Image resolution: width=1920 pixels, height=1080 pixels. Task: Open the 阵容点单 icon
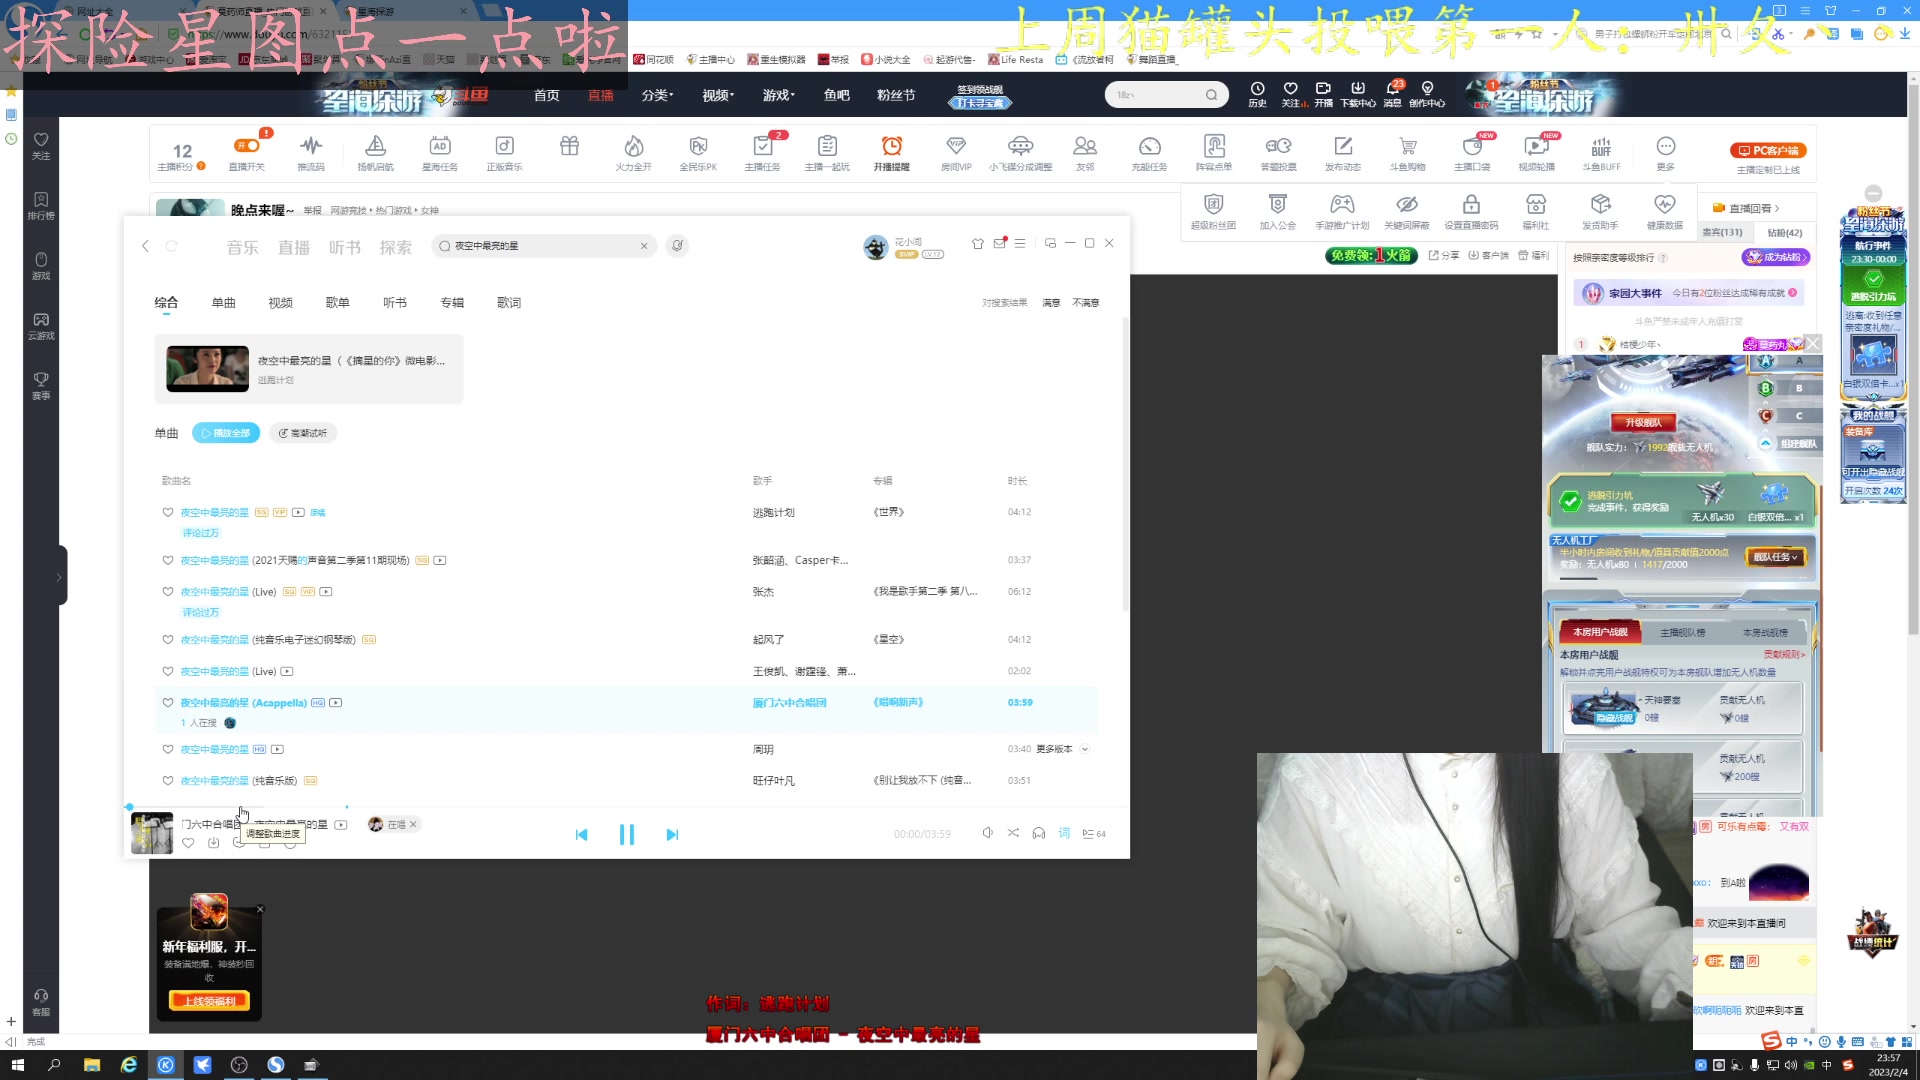1214,152
